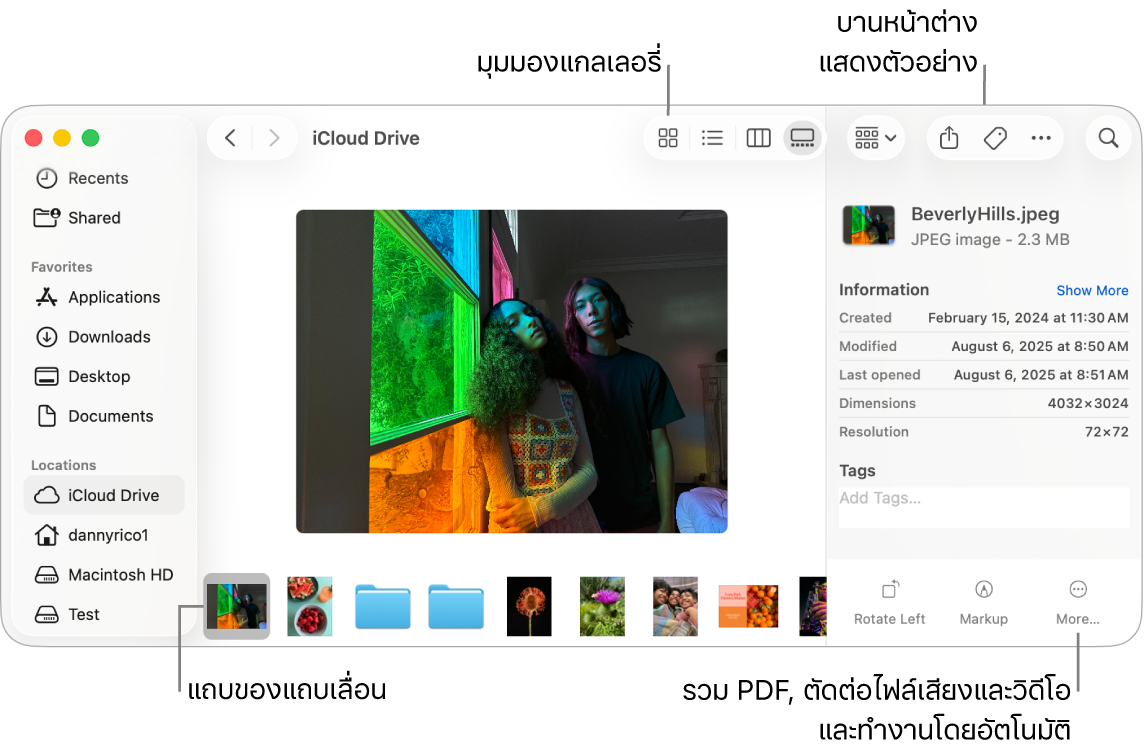Screen dimensions: 1144x747
Task: Open Markup for BeverlyHills.jpeg
Action: [x=983, y=600]
